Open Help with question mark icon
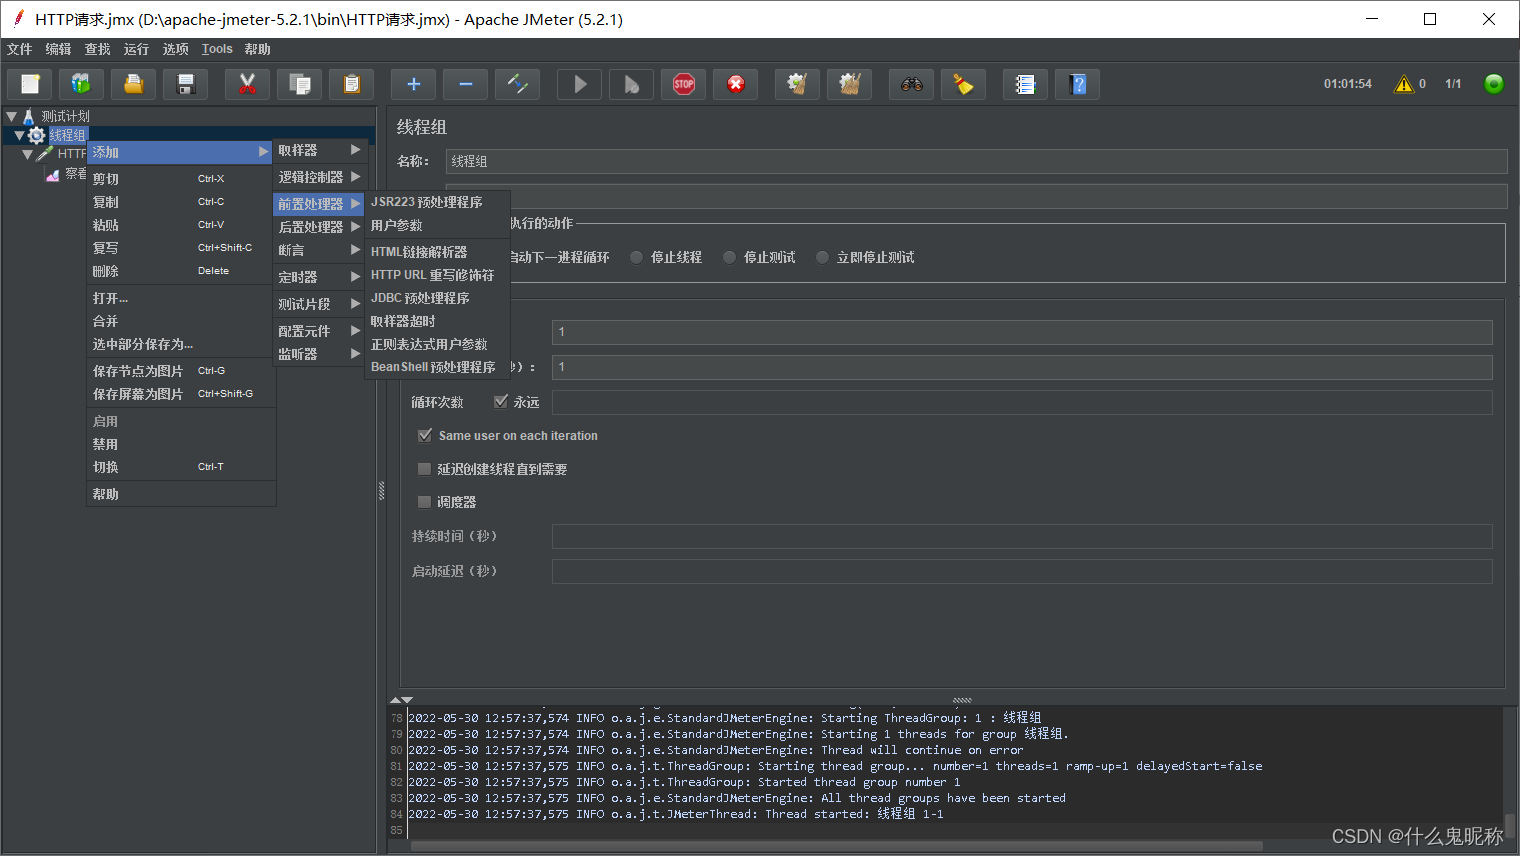1520x856 pixels. (x=1078, y=84)
